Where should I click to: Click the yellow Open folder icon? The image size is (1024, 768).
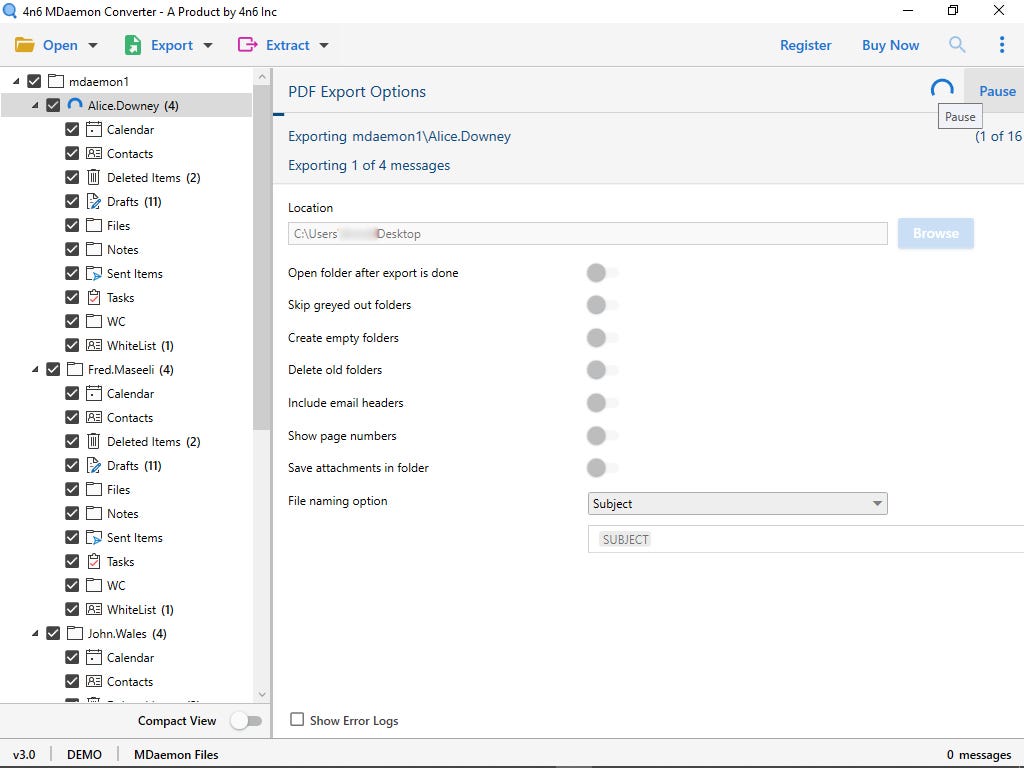point(25,45)
